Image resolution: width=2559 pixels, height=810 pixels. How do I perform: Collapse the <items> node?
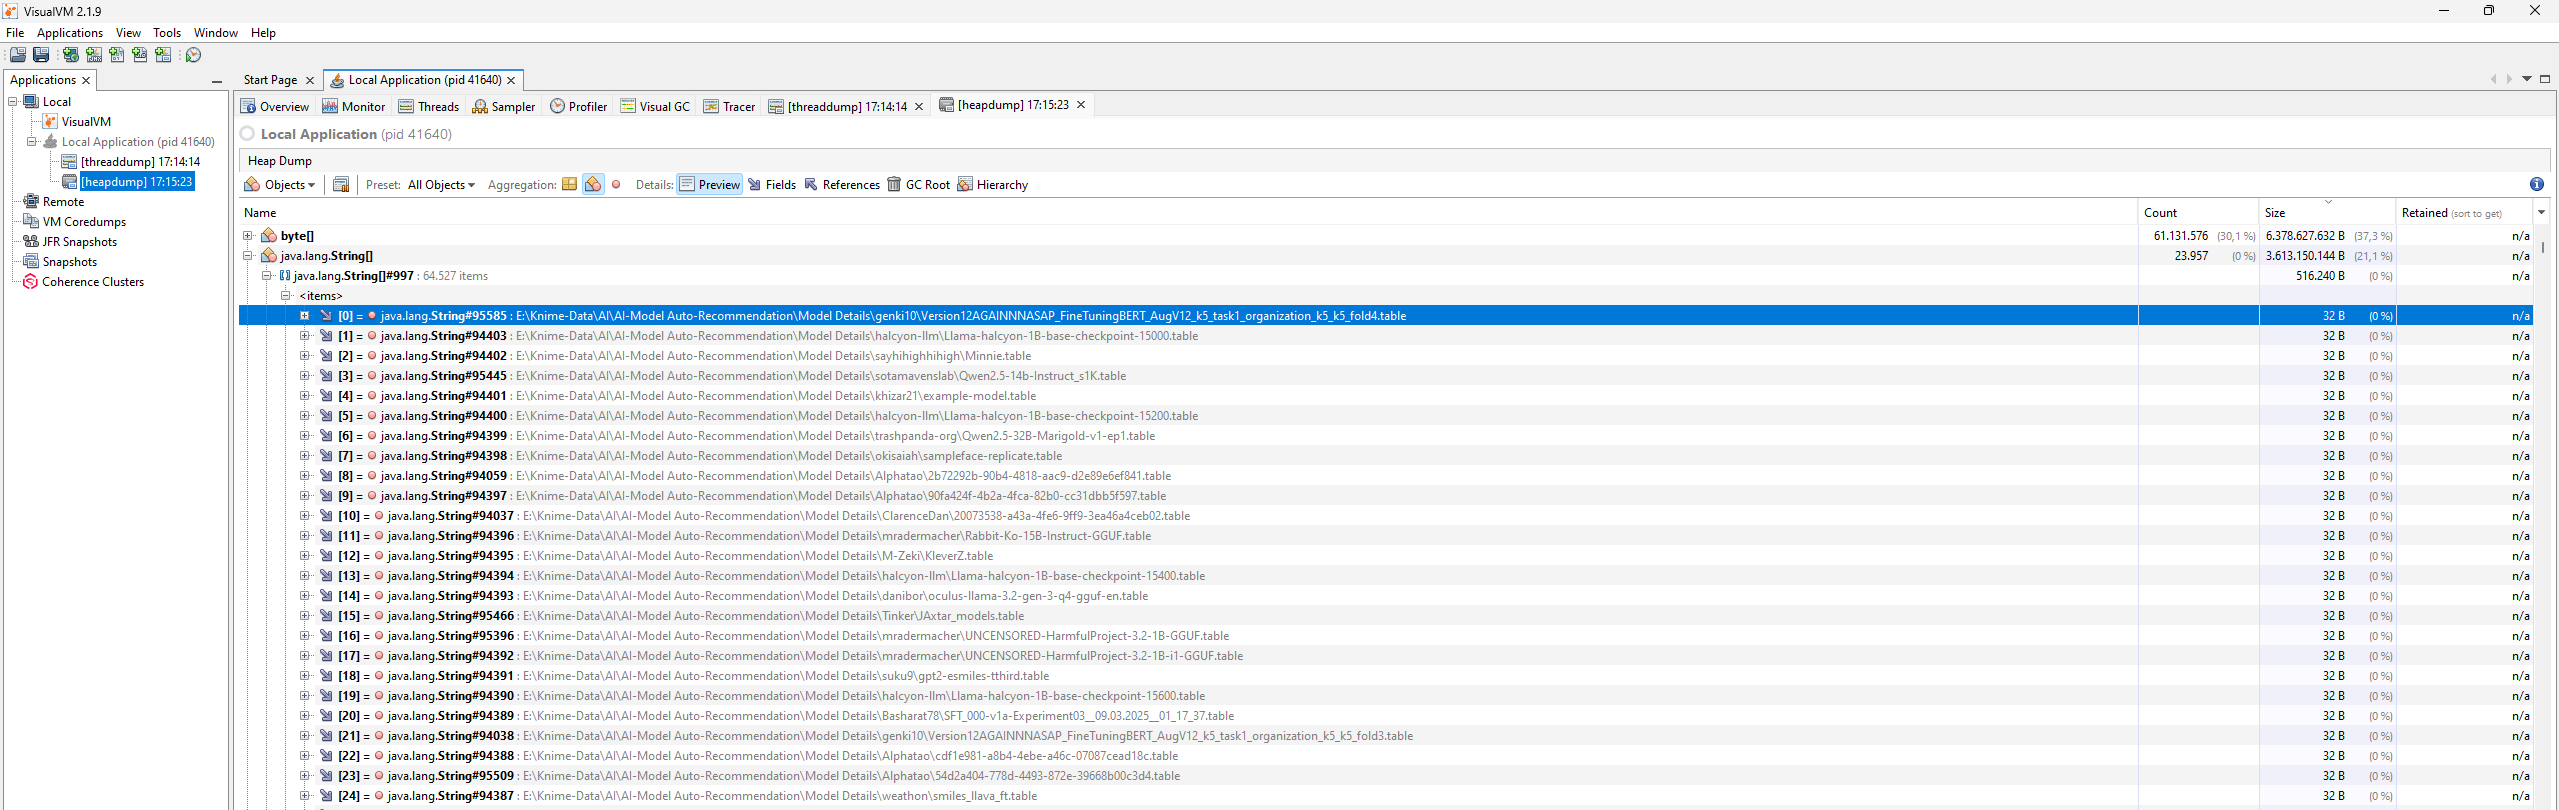286,296
